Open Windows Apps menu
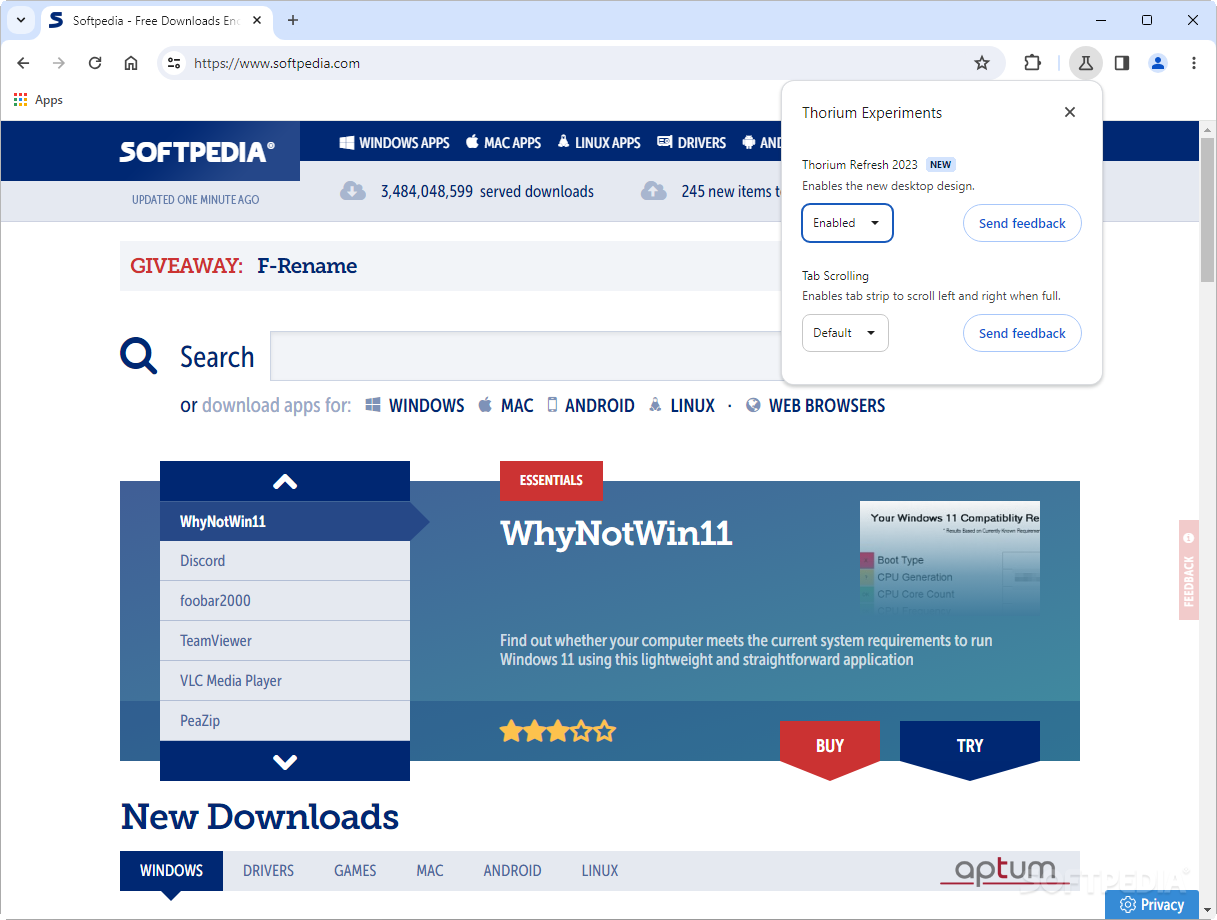1217x920 pixels. click(394, 143)
